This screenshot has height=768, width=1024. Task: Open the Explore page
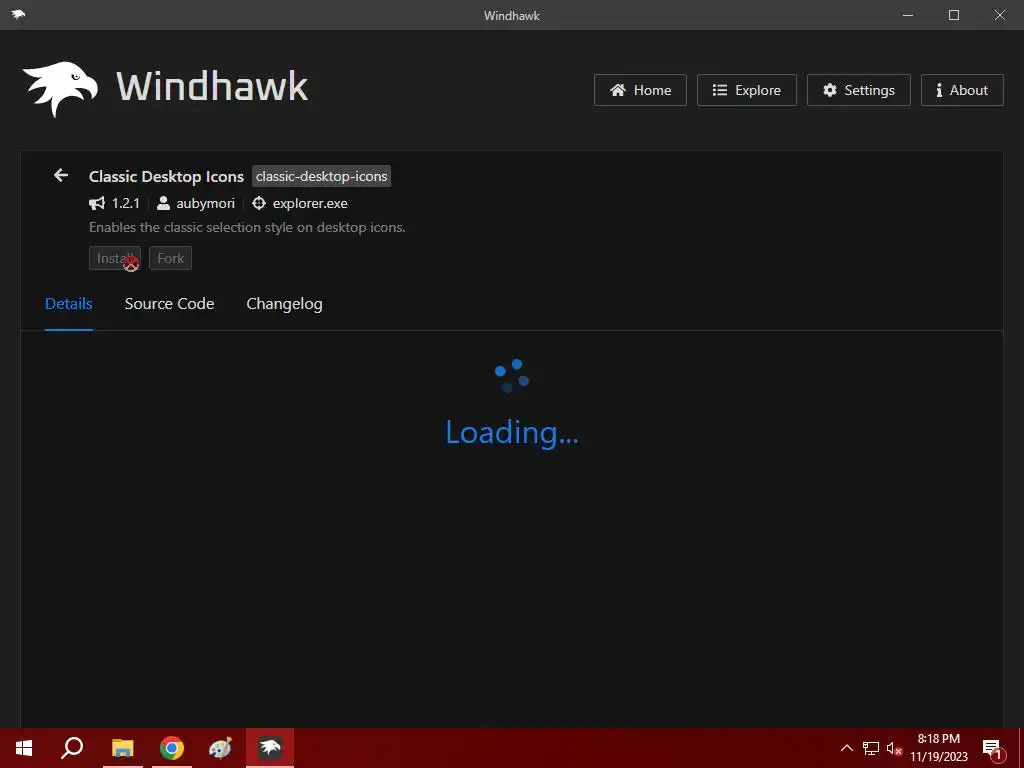pyautogui.click(x=746, y=90)
